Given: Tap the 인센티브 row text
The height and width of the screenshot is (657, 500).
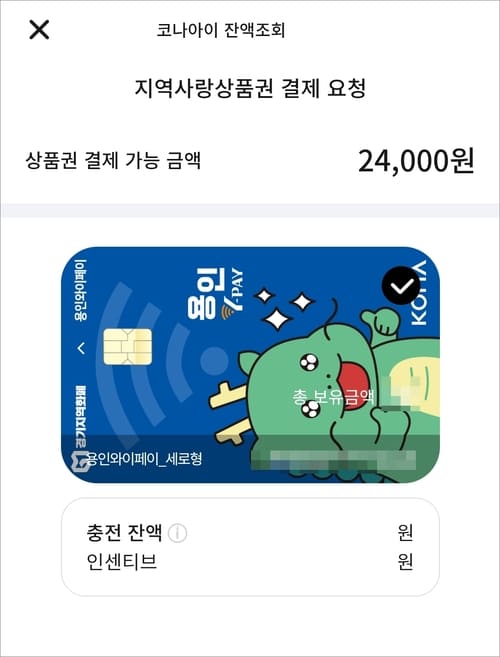Looking at the screenshot, I should (122, 561).
